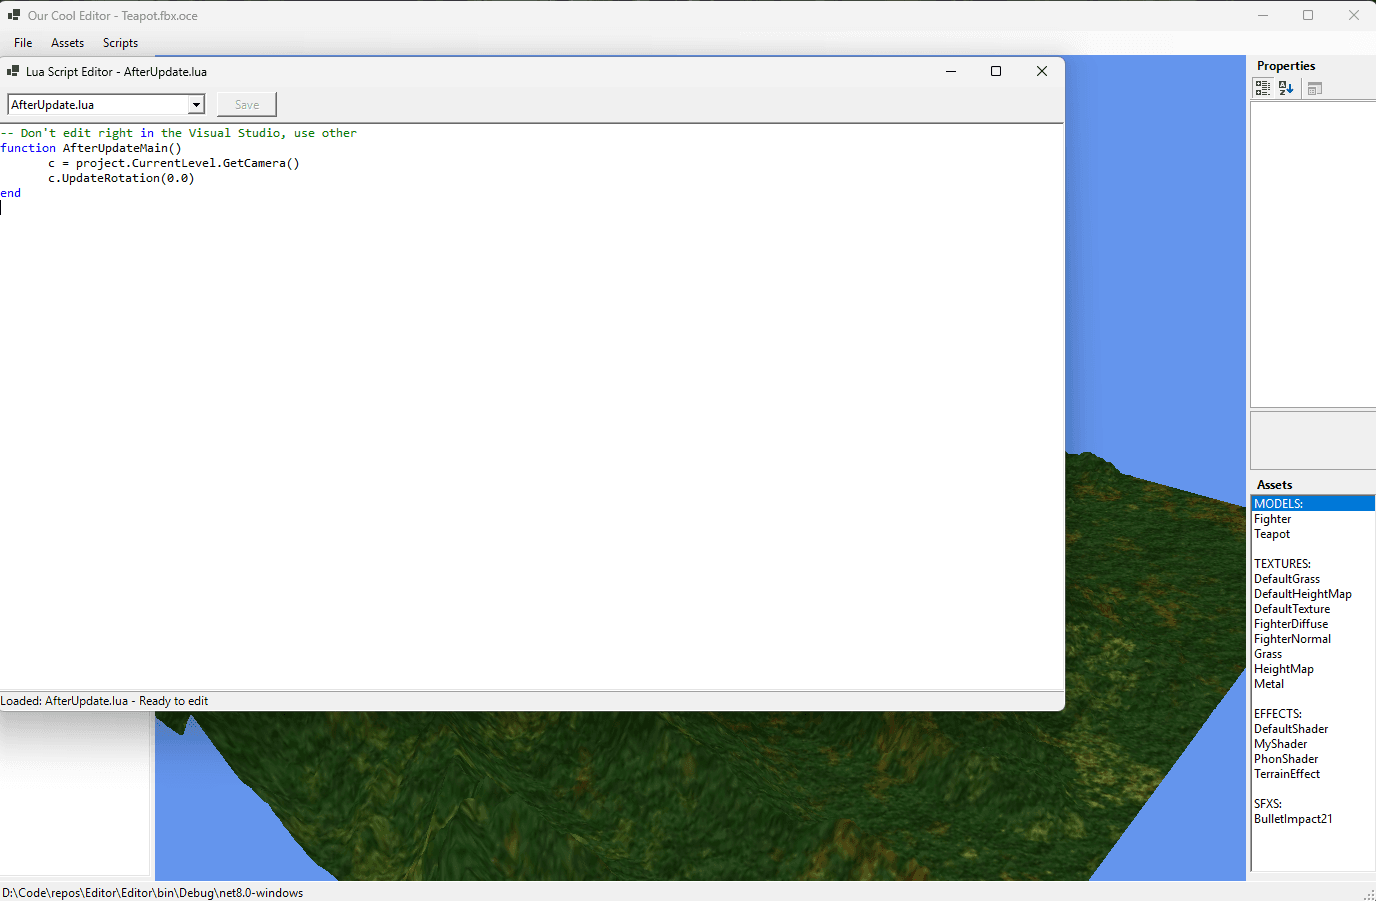The width and height of the screenshot is (1376, 901).
Task: Select the DefaultHeightMap texture
Action: point(1303,593)
